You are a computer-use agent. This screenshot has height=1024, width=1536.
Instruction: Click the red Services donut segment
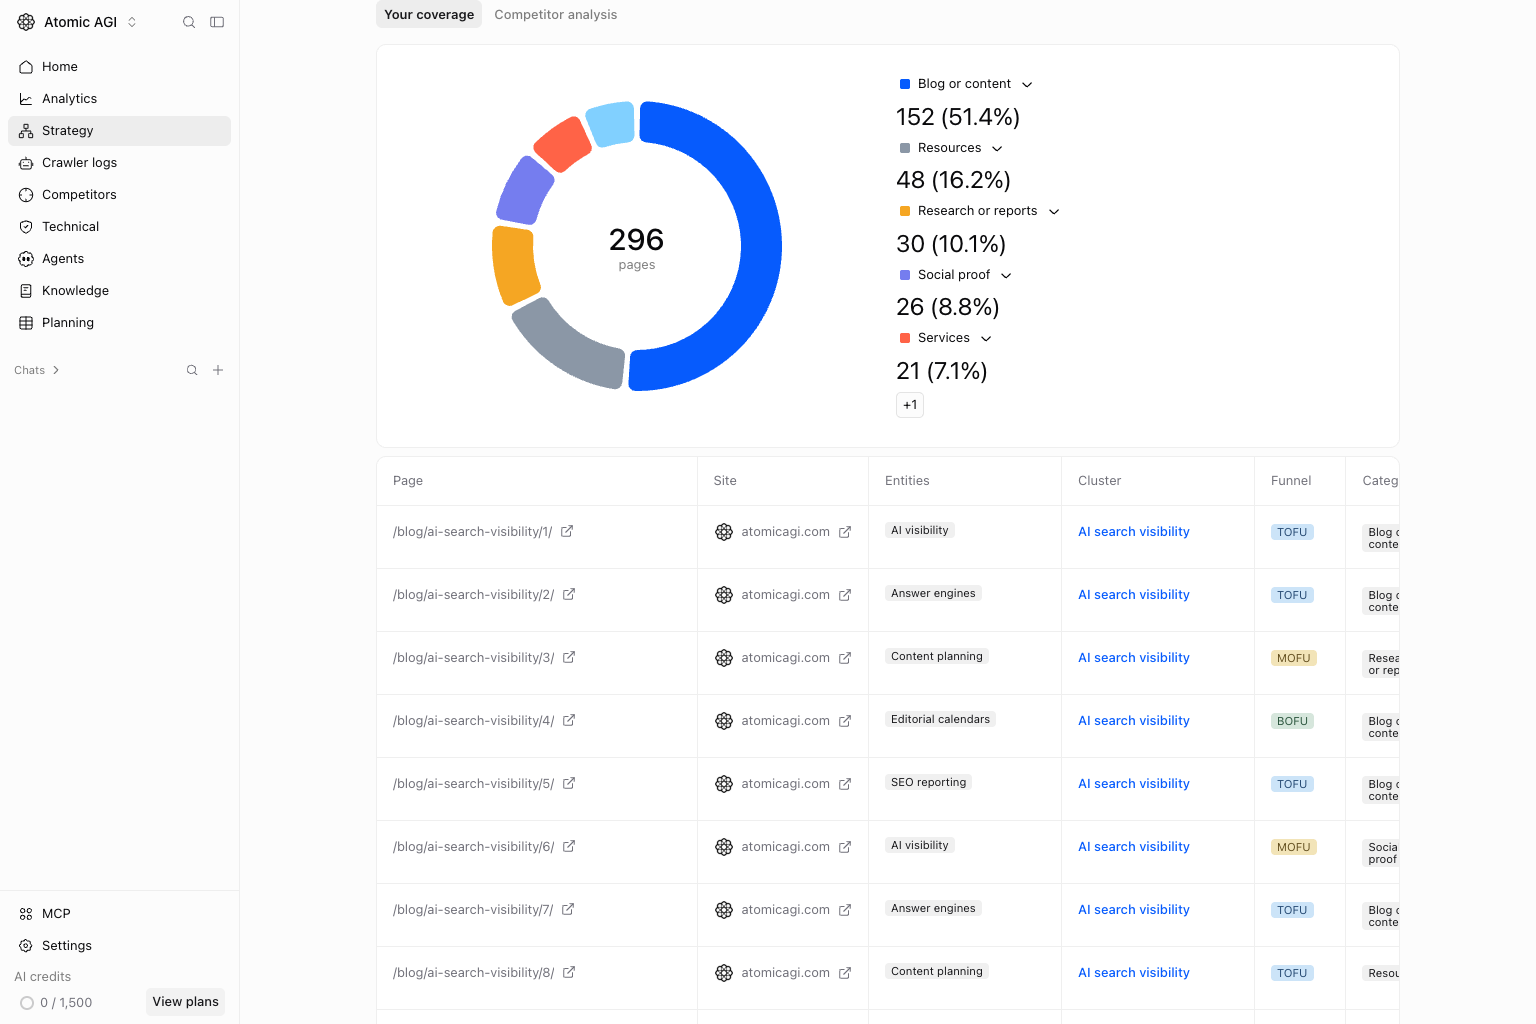coord(562,145)
